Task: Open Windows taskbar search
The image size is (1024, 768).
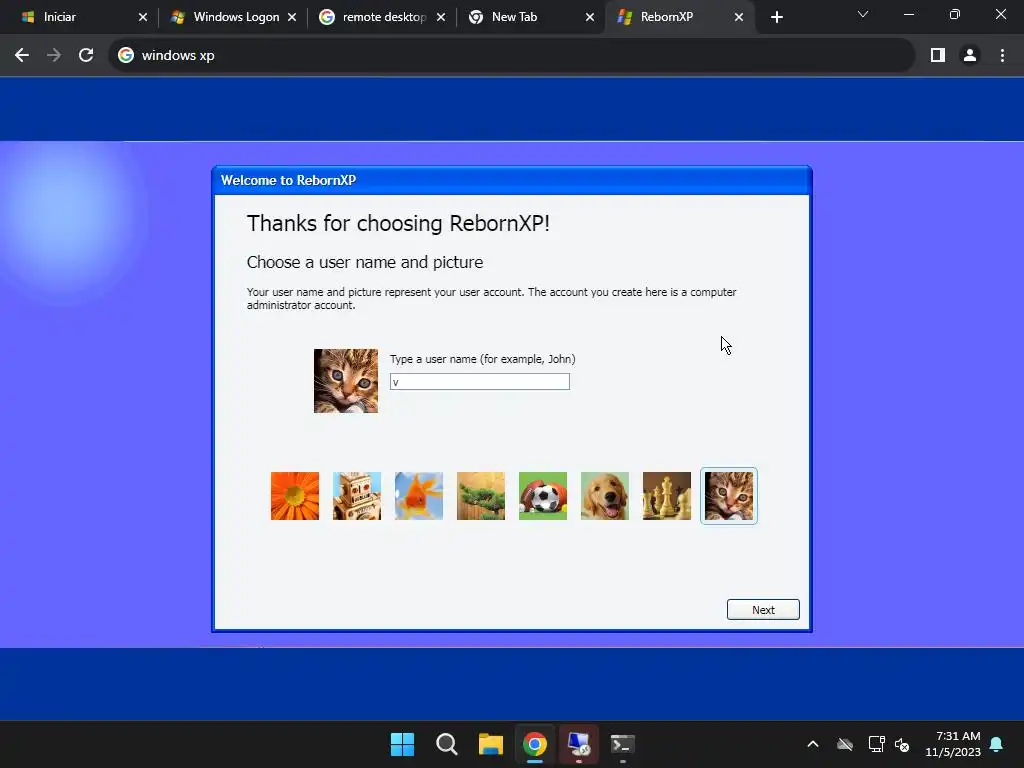Action: point(447,744)
